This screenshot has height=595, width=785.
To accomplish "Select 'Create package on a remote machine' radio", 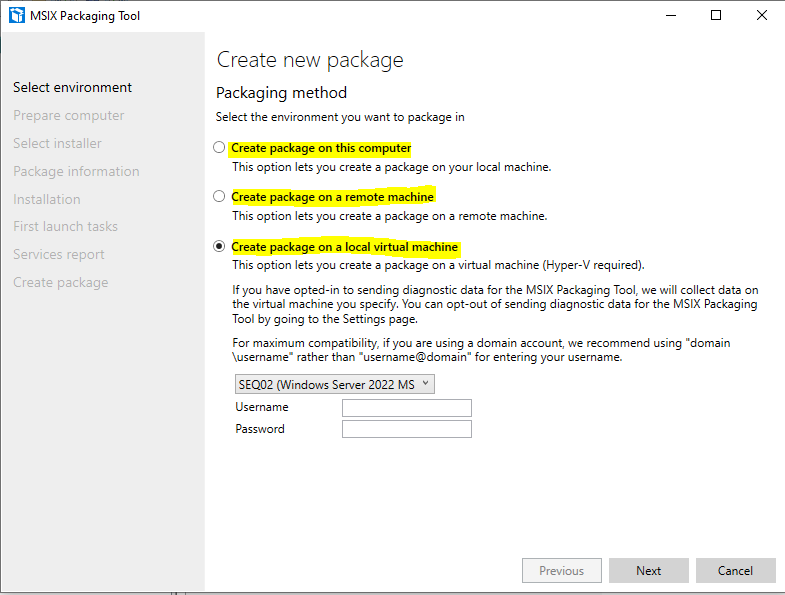I will point(220,197).
